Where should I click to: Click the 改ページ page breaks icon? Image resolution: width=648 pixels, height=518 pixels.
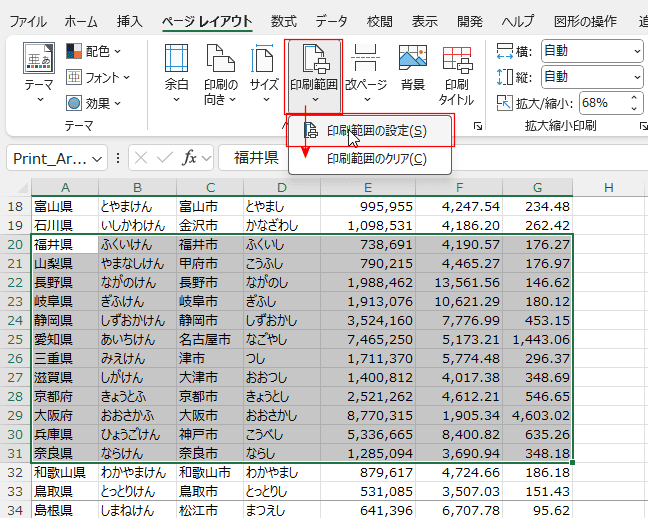(365, 58)
